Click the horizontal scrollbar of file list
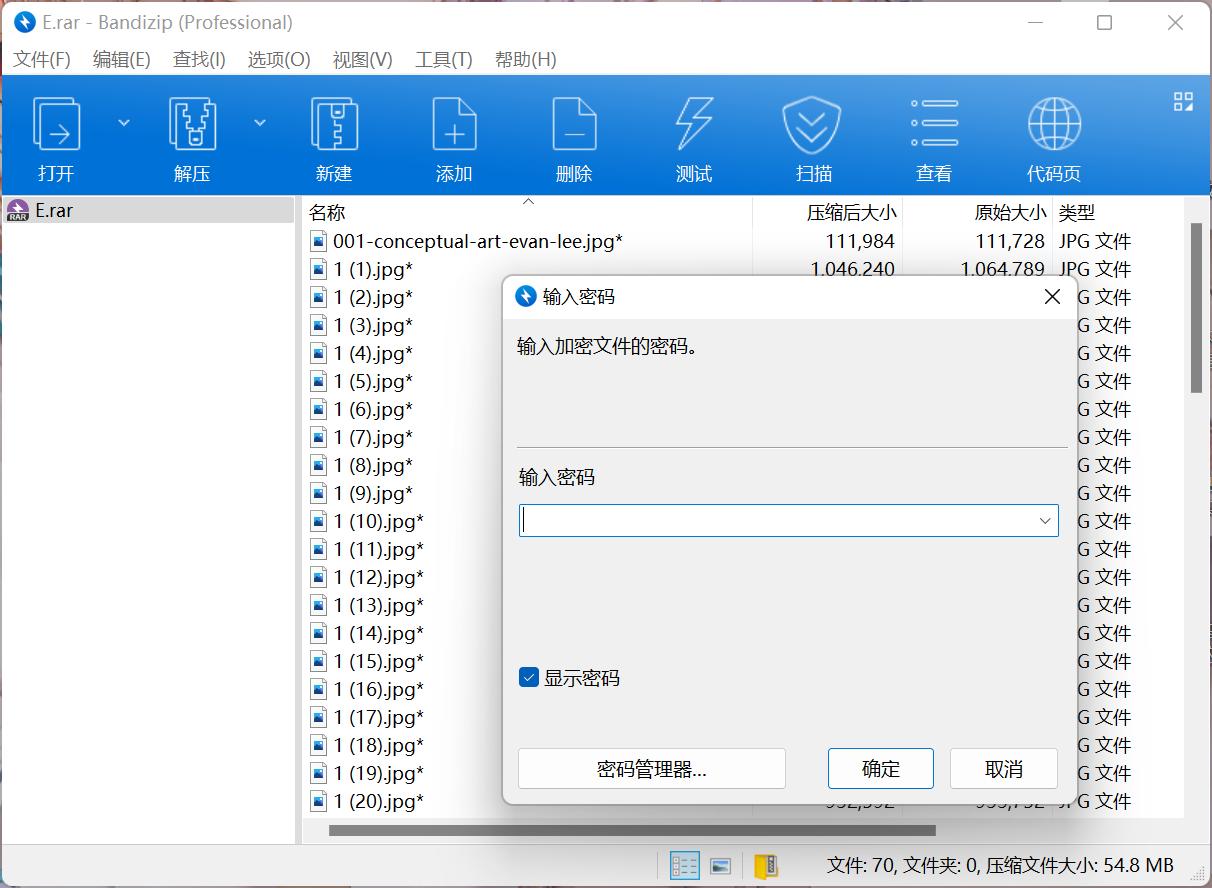 pos(632,830)
